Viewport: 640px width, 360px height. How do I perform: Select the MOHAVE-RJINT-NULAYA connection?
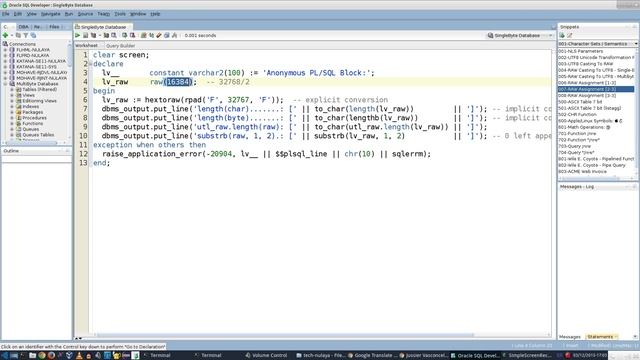tap(41, 78)
